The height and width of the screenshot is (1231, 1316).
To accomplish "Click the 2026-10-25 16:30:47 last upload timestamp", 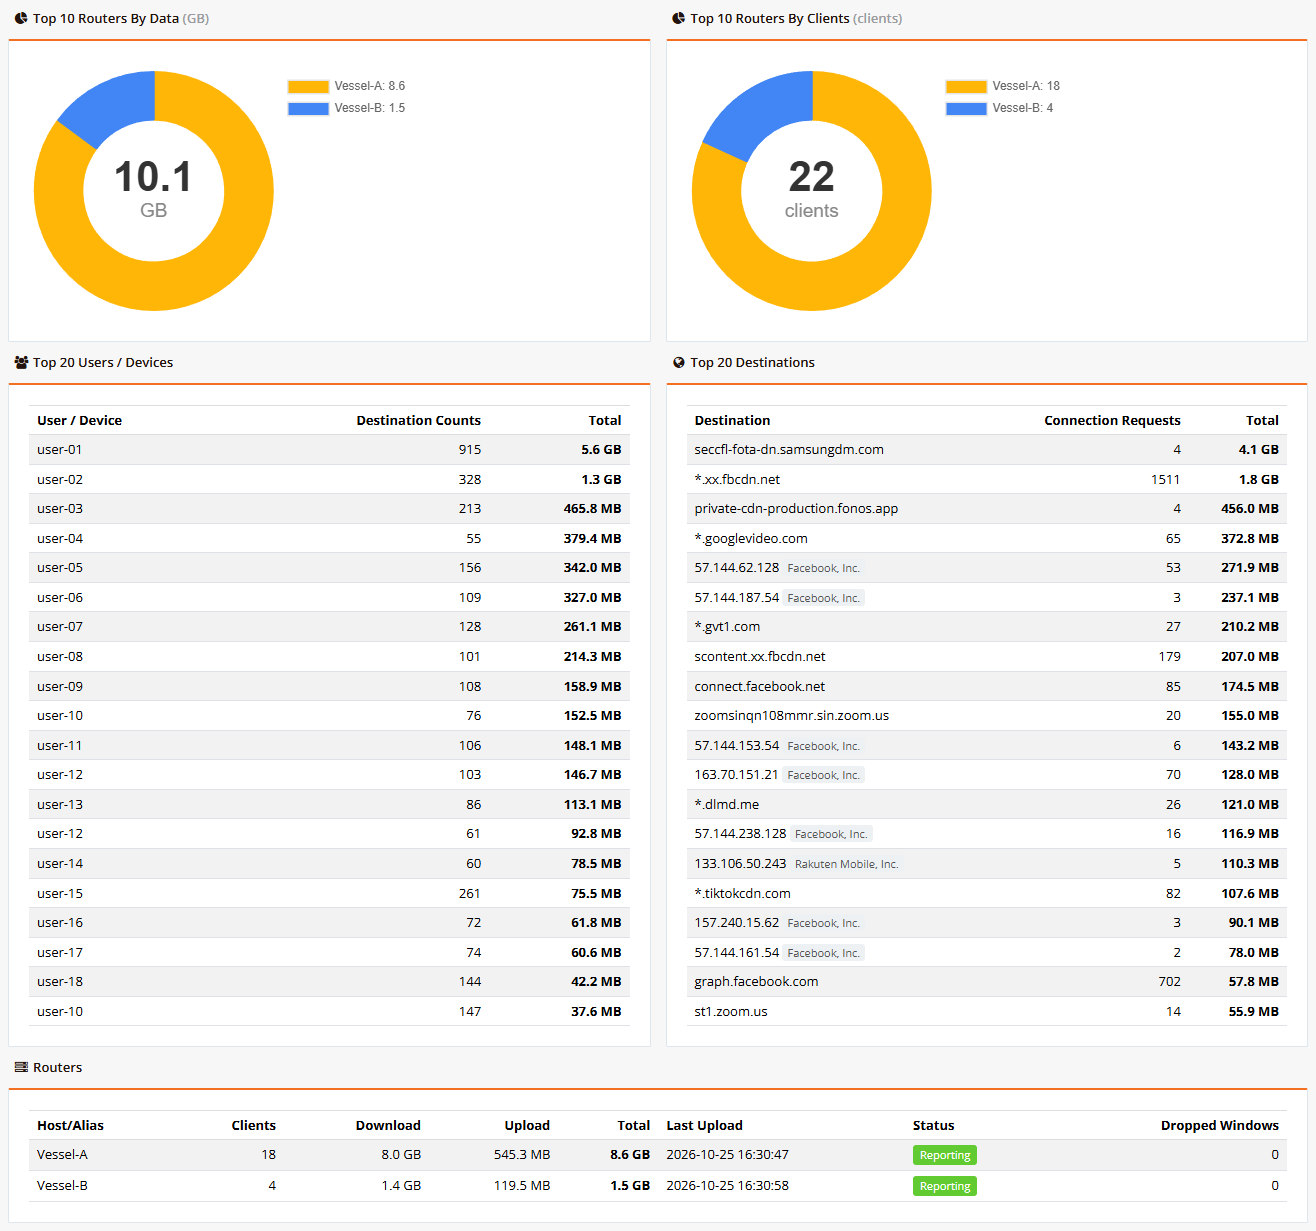I will pyautogui.click(x=727, y=1155).
